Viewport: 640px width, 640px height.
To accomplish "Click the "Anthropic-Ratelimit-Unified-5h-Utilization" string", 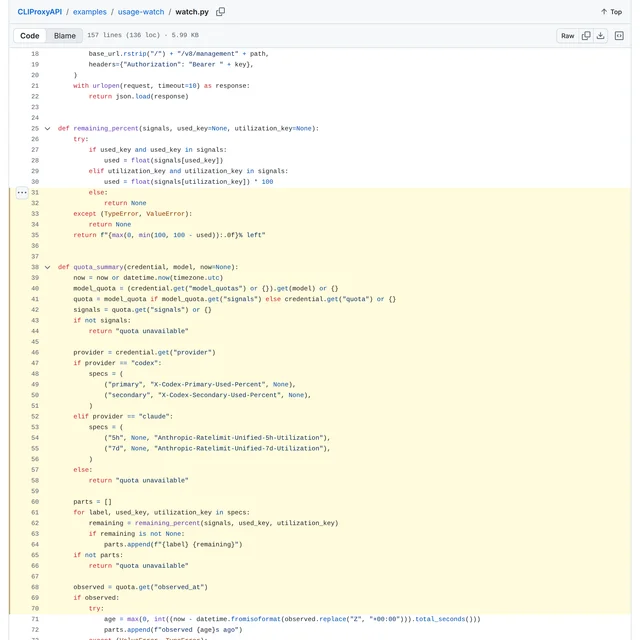I will click(x=240, y=438).
